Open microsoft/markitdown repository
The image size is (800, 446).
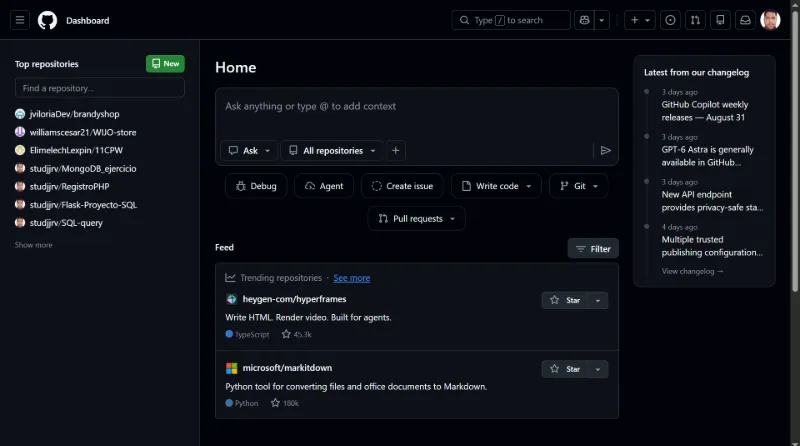287,368
